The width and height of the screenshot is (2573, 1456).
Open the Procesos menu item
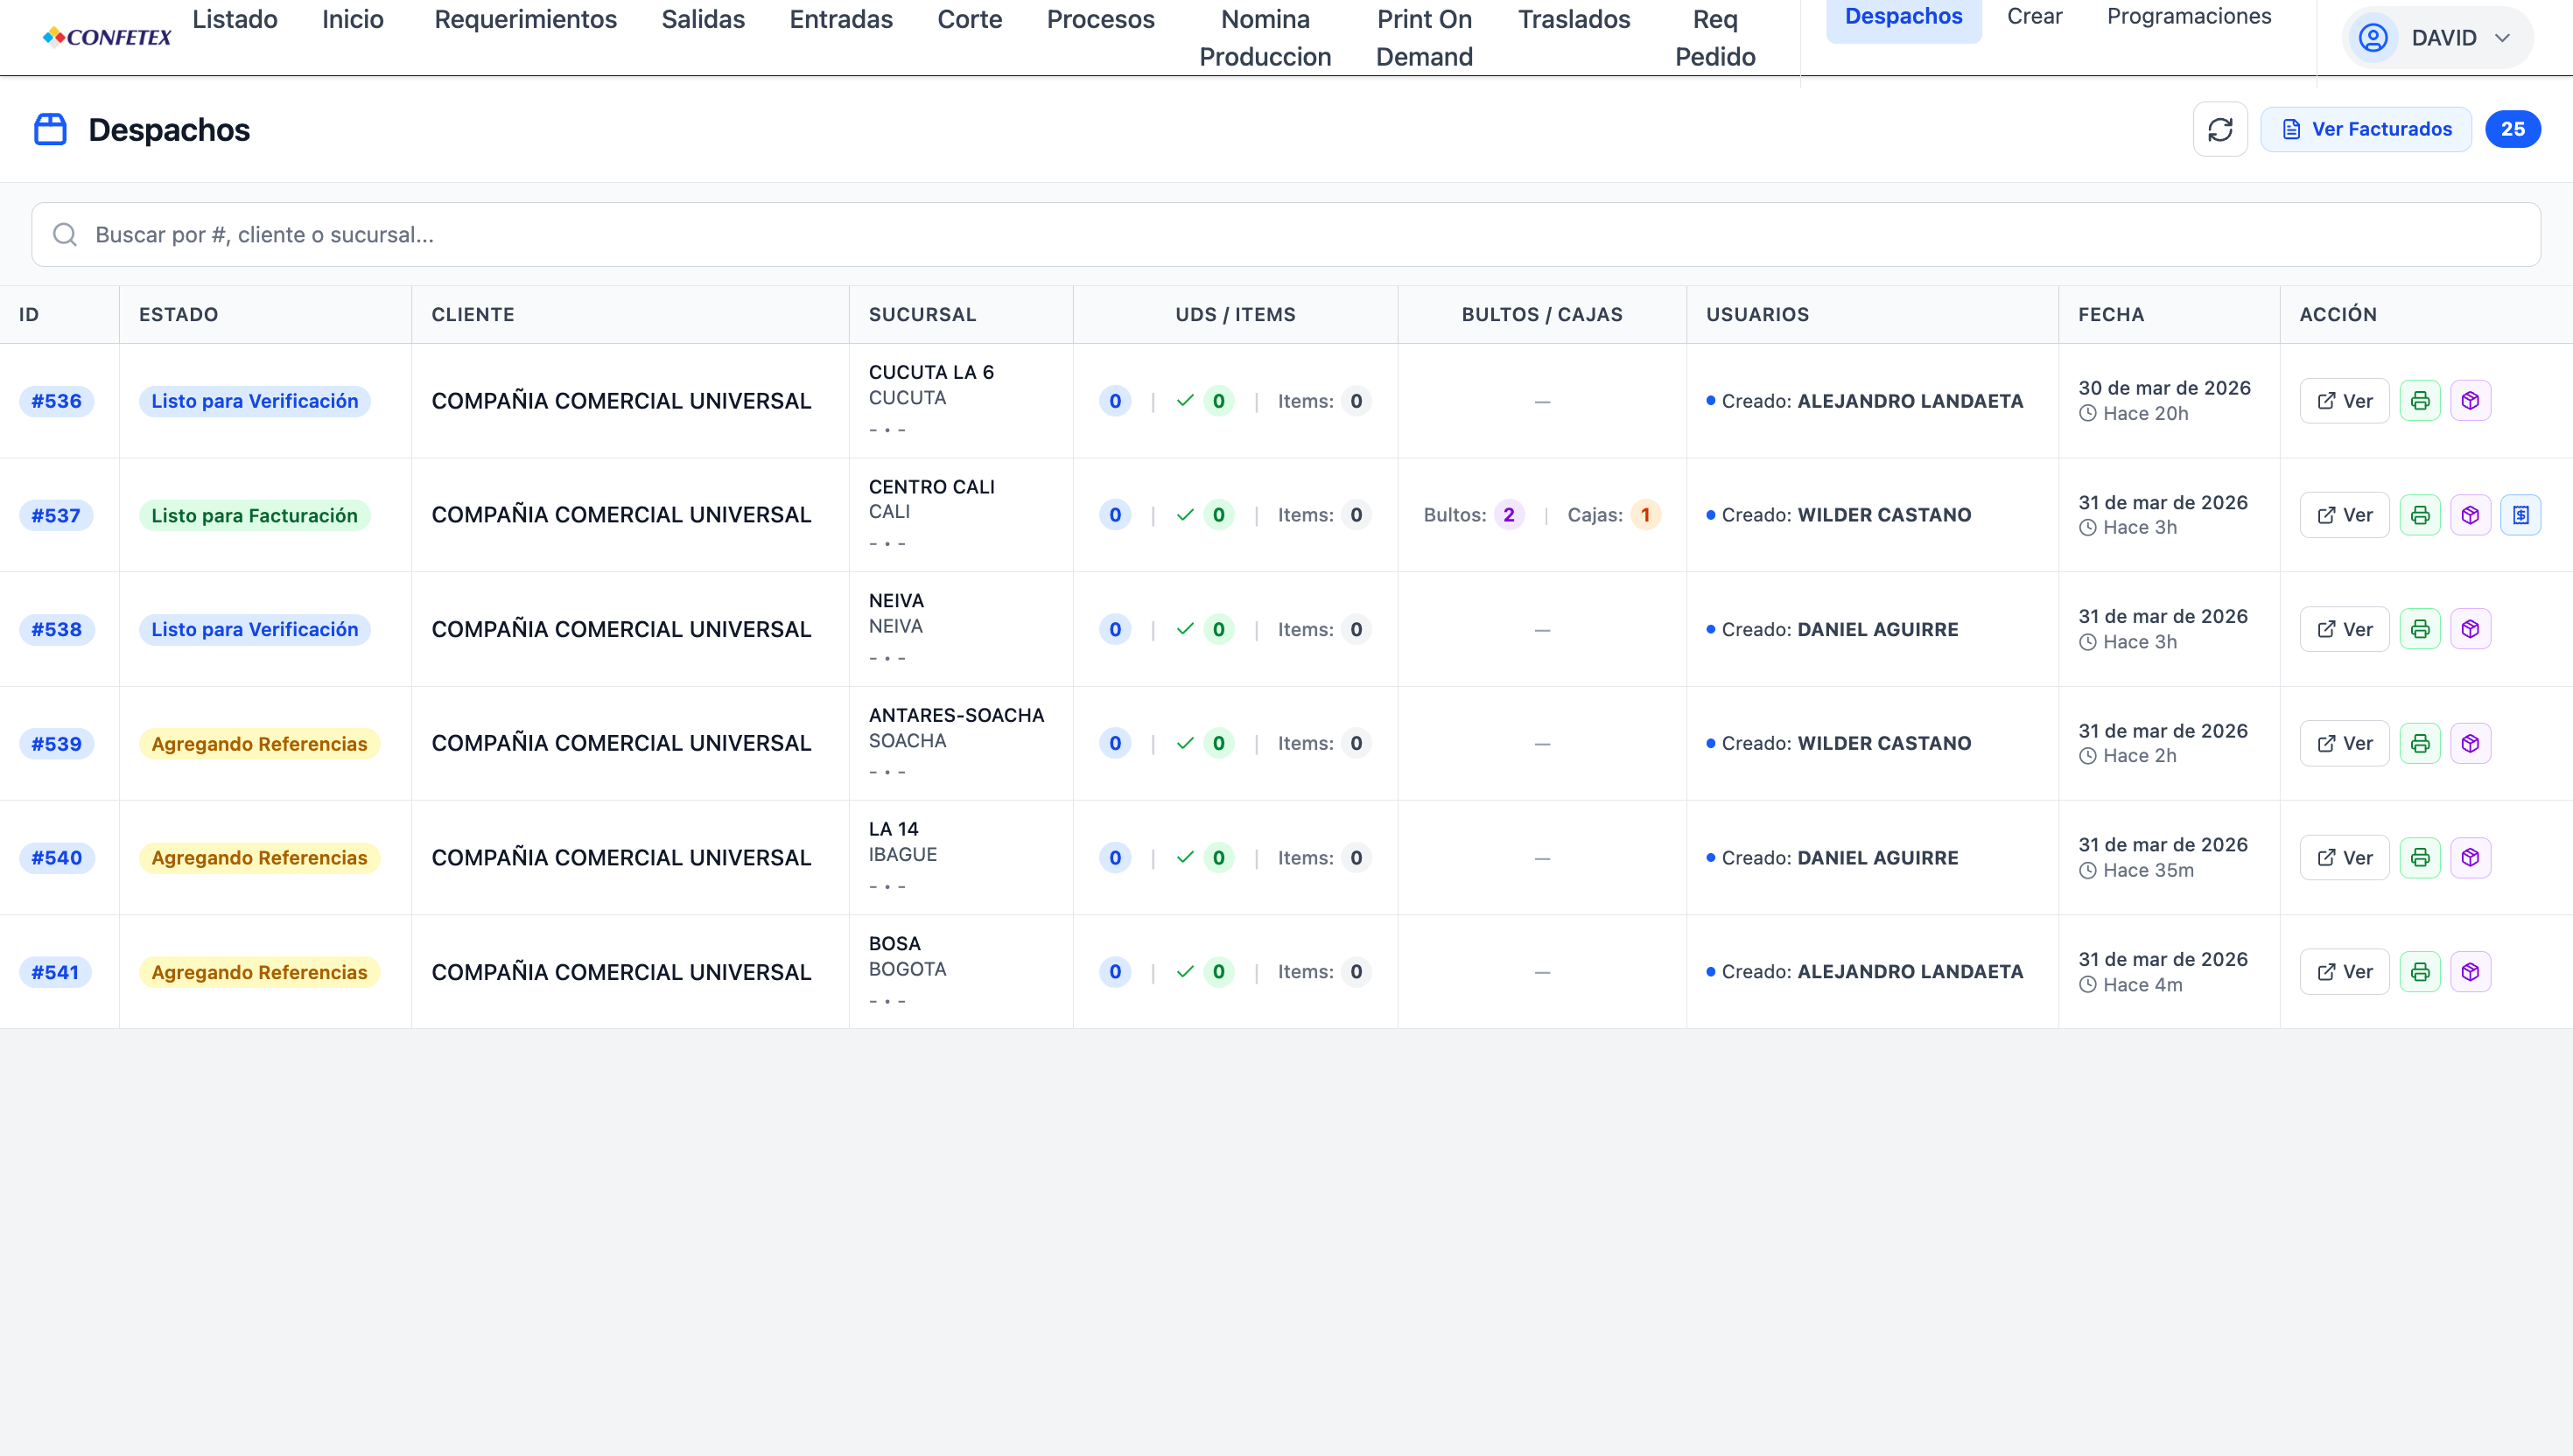pos(1101,19)
